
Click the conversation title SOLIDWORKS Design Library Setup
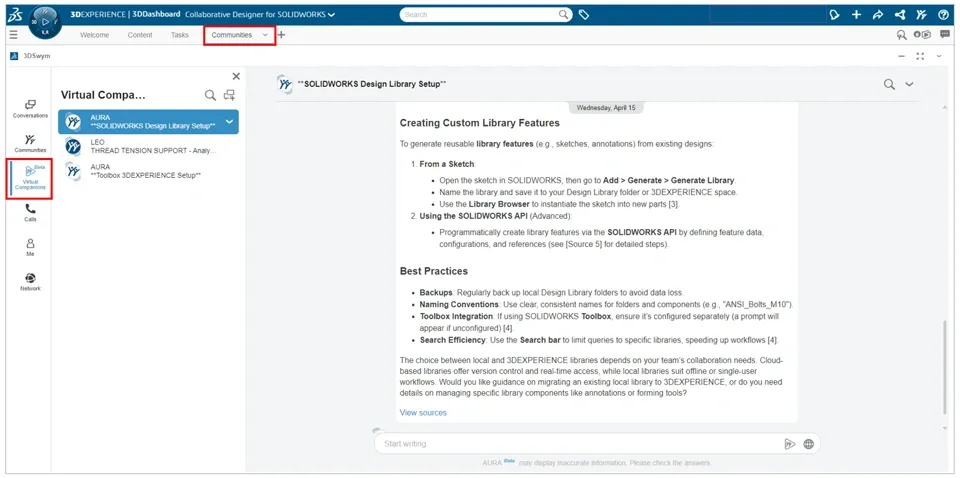click(x=372, y=84)
